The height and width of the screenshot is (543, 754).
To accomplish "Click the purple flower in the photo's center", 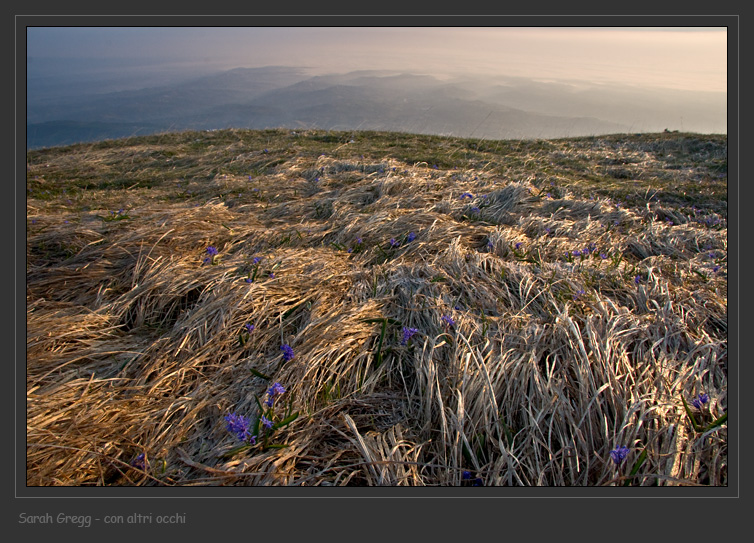I will [408, 333].
